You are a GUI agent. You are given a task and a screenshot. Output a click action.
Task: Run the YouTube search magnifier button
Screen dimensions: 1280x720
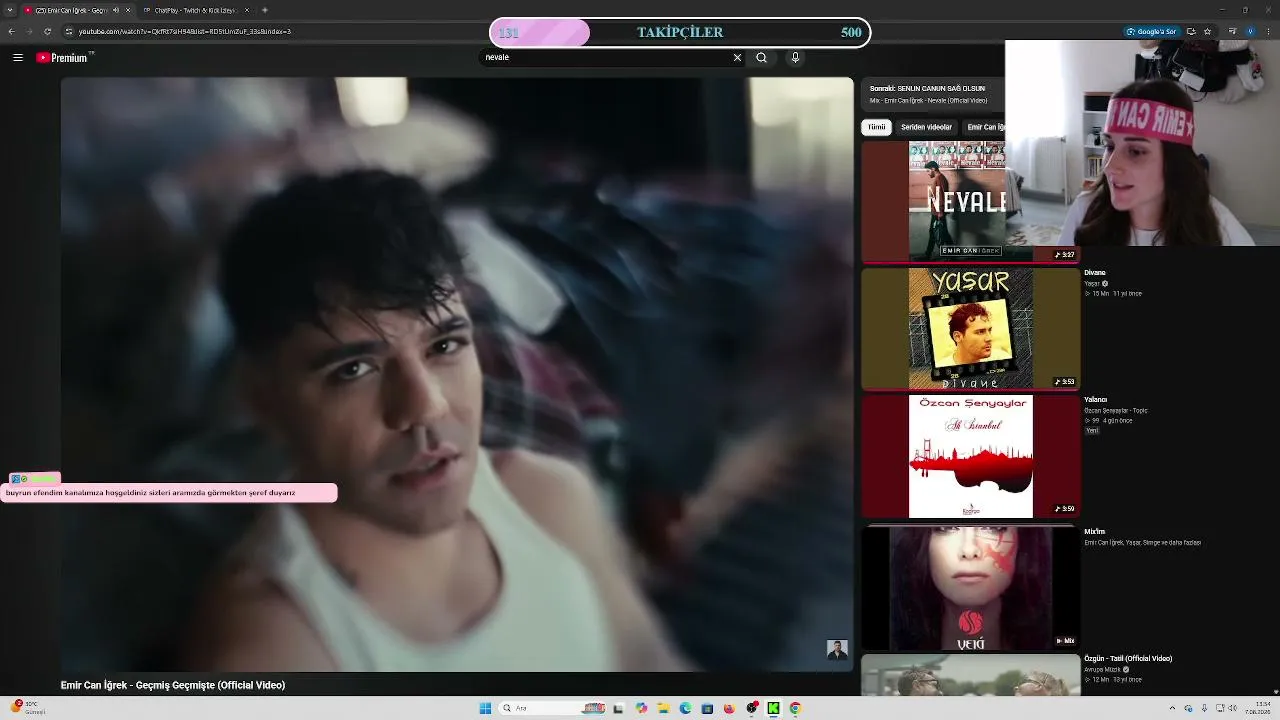point(761,58)
